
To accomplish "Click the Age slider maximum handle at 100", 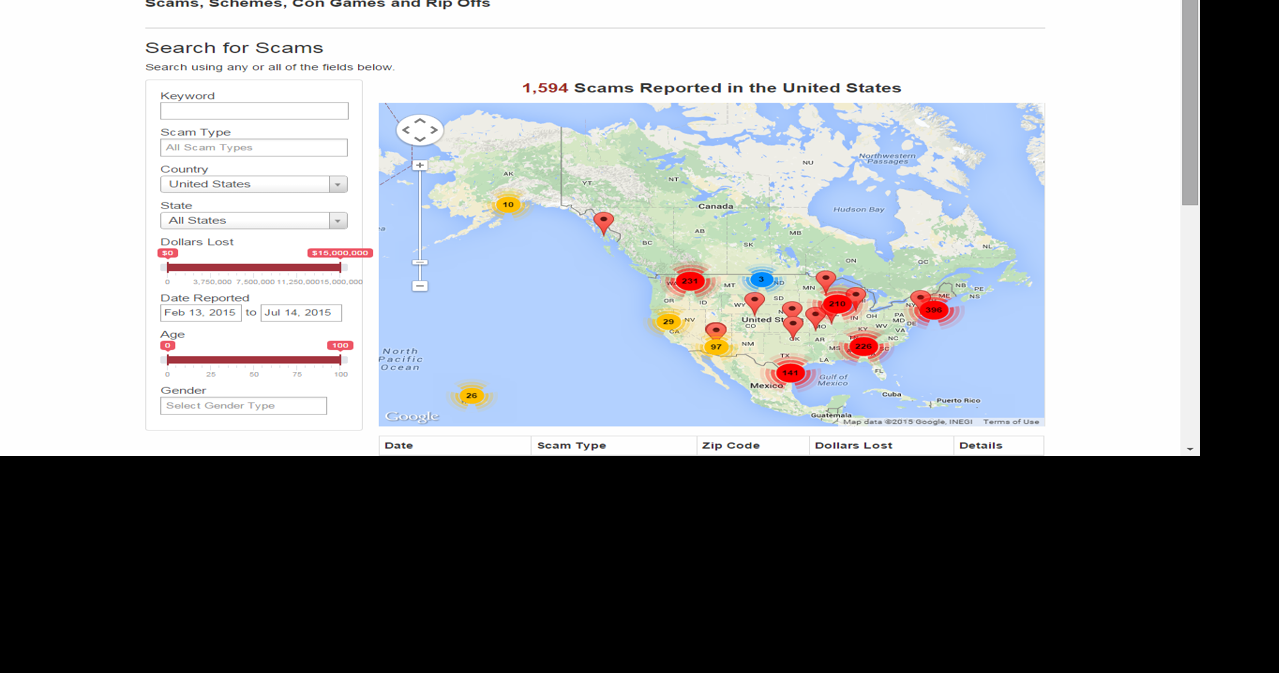I will [340, 359].
